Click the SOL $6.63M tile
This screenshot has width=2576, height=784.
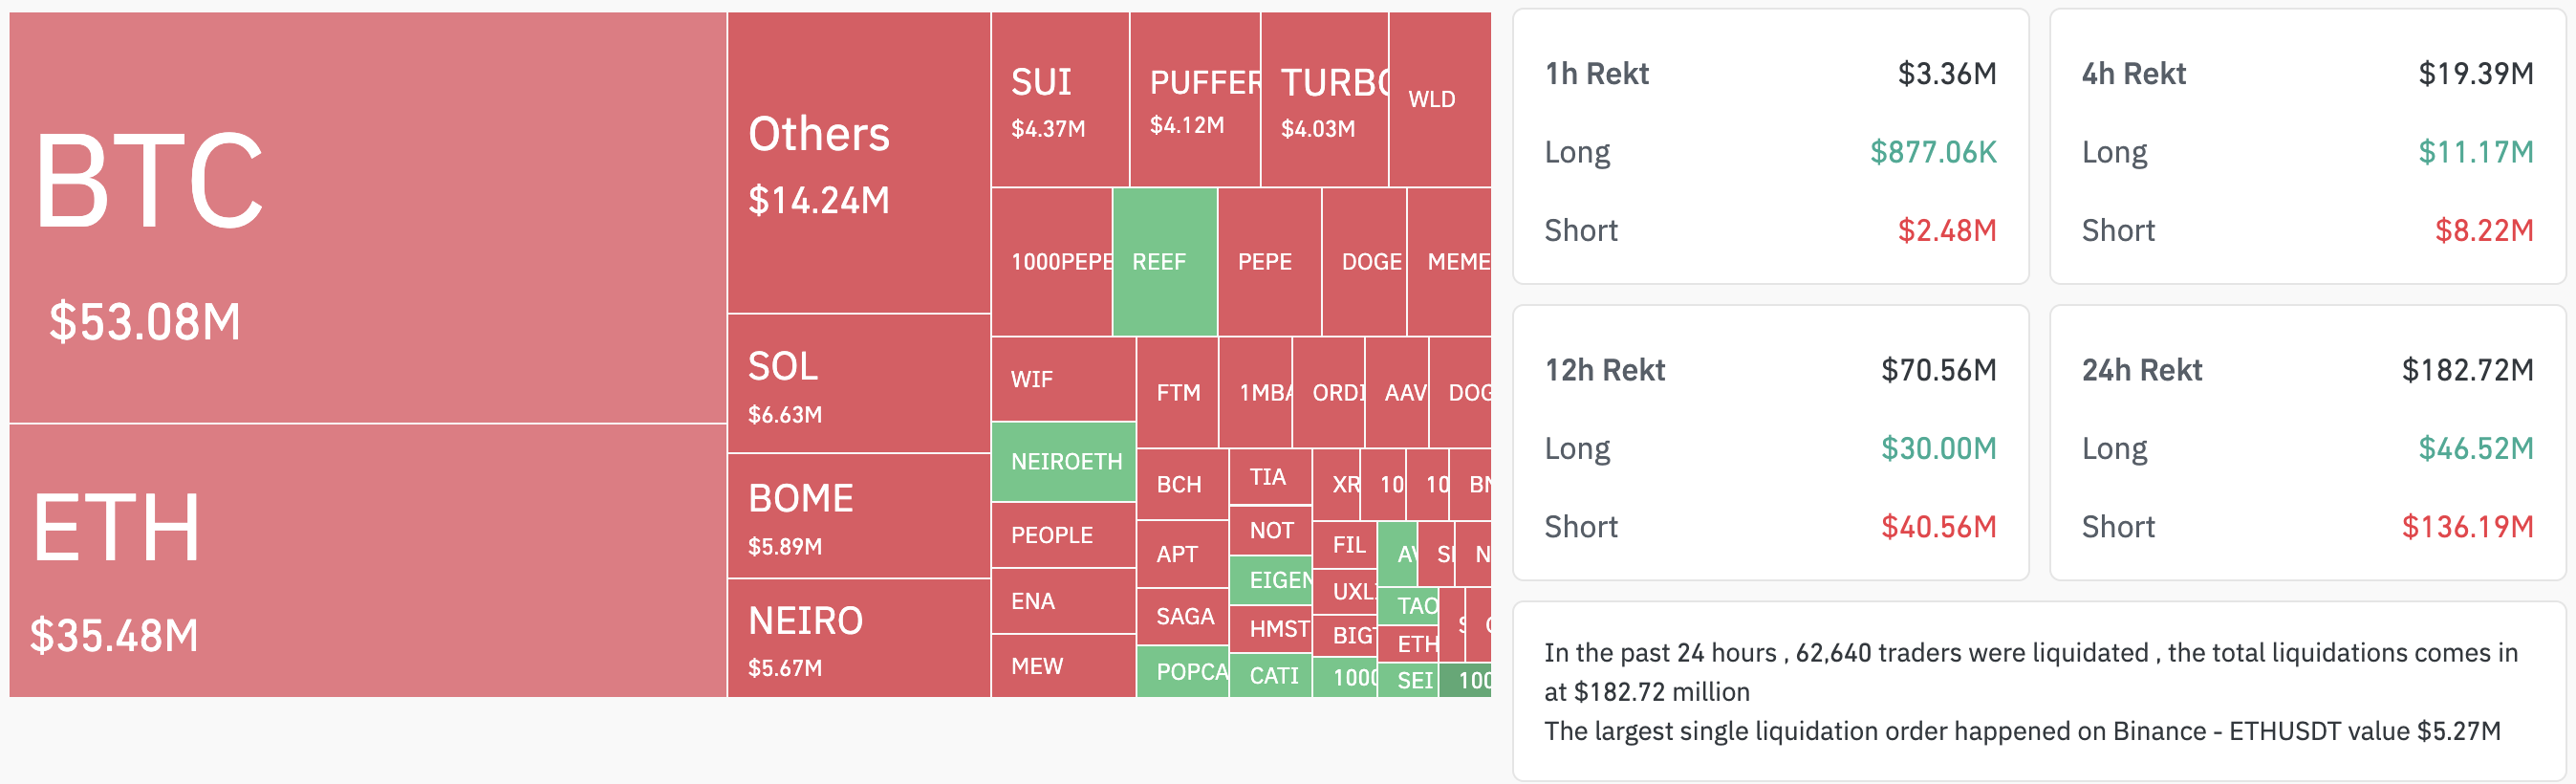(x=859, y=384)
